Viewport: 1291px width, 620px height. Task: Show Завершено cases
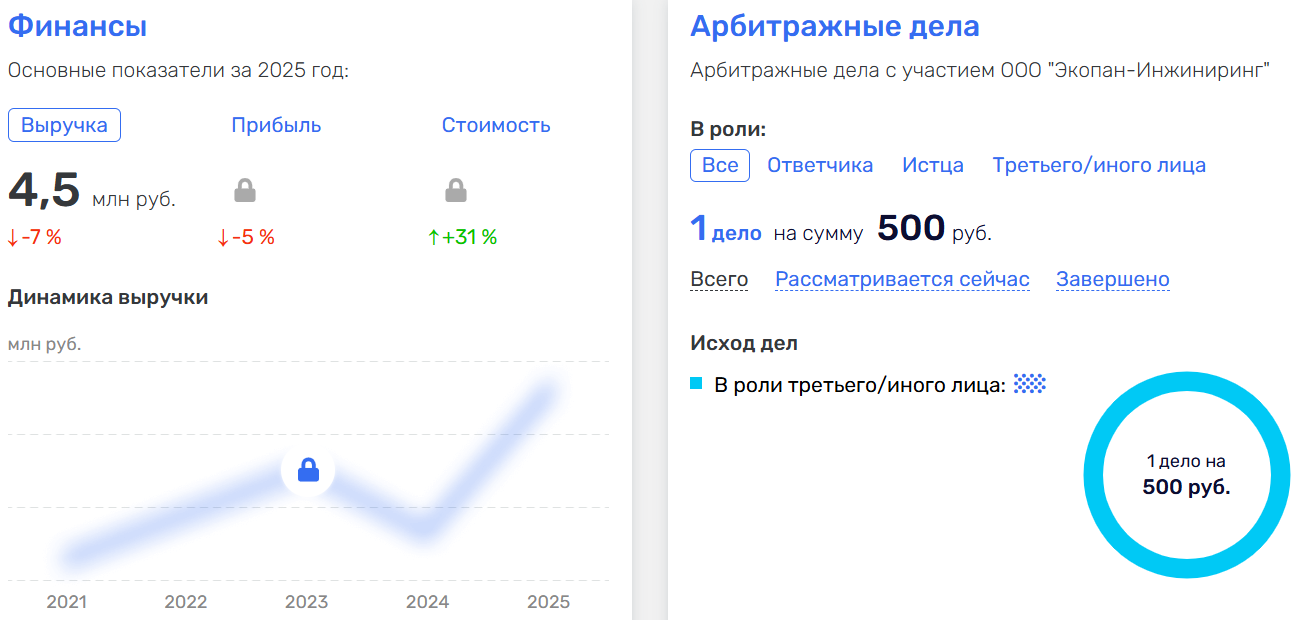[1113, 280]
